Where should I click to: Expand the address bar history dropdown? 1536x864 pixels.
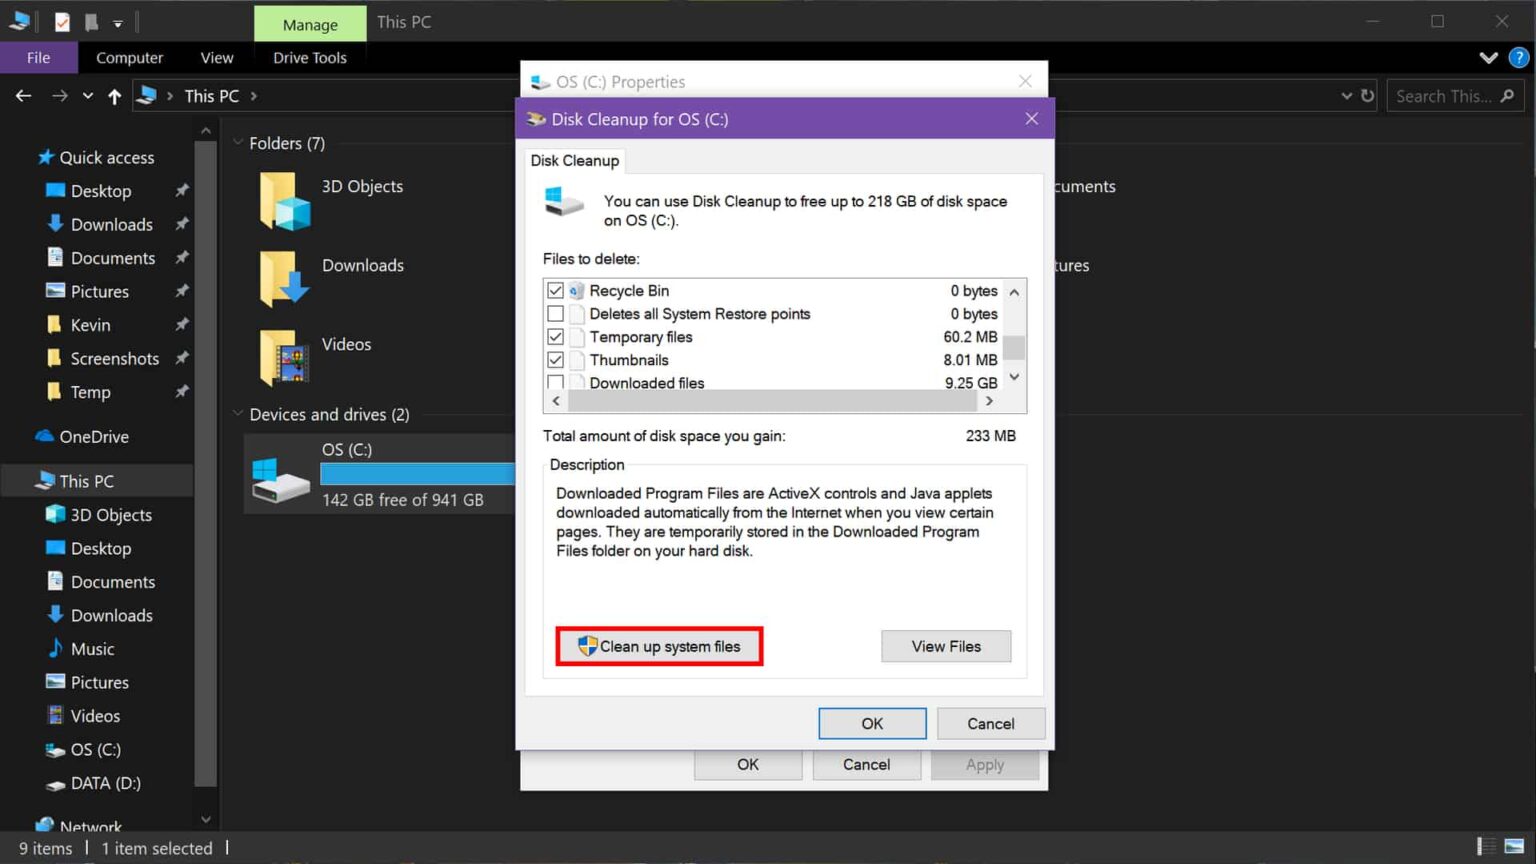click(1348, 95)
